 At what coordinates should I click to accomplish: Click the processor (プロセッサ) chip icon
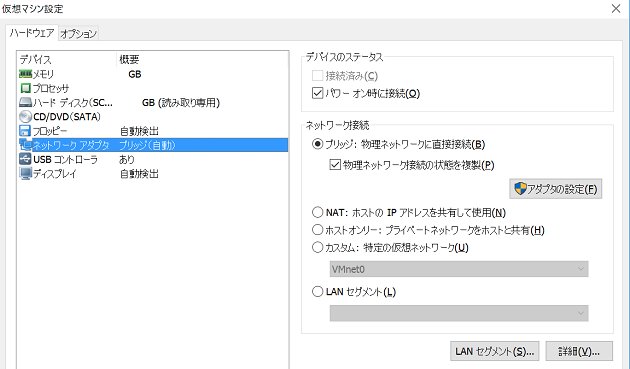25,88
